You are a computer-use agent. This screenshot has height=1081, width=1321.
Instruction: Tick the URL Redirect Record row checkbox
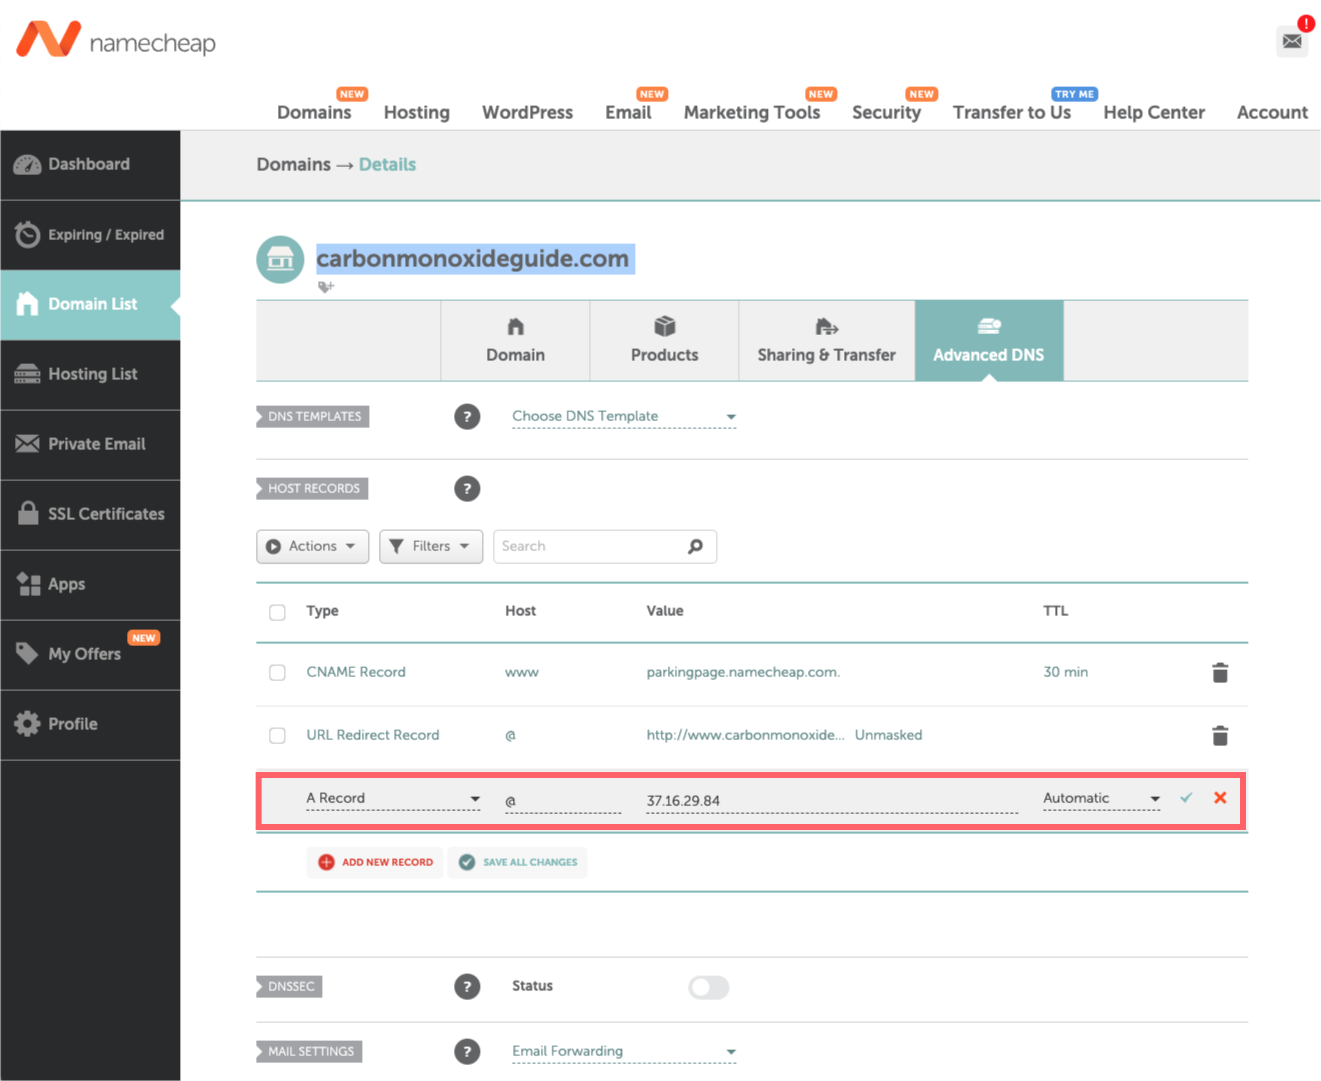[277, 736]
